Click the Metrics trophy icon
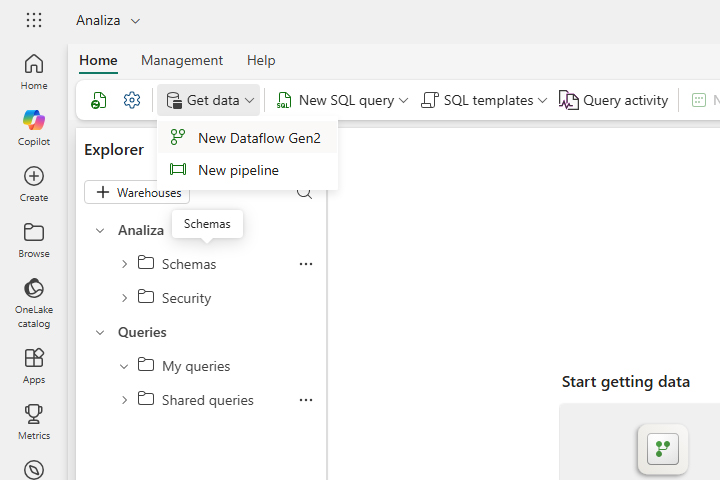720x480 pixels. coord(34,414)
